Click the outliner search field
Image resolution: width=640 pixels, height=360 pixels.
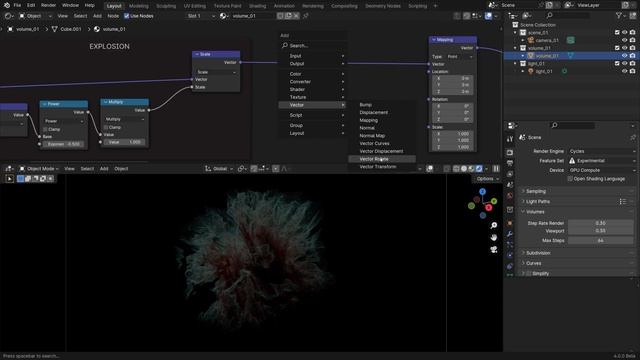[567, 16]
